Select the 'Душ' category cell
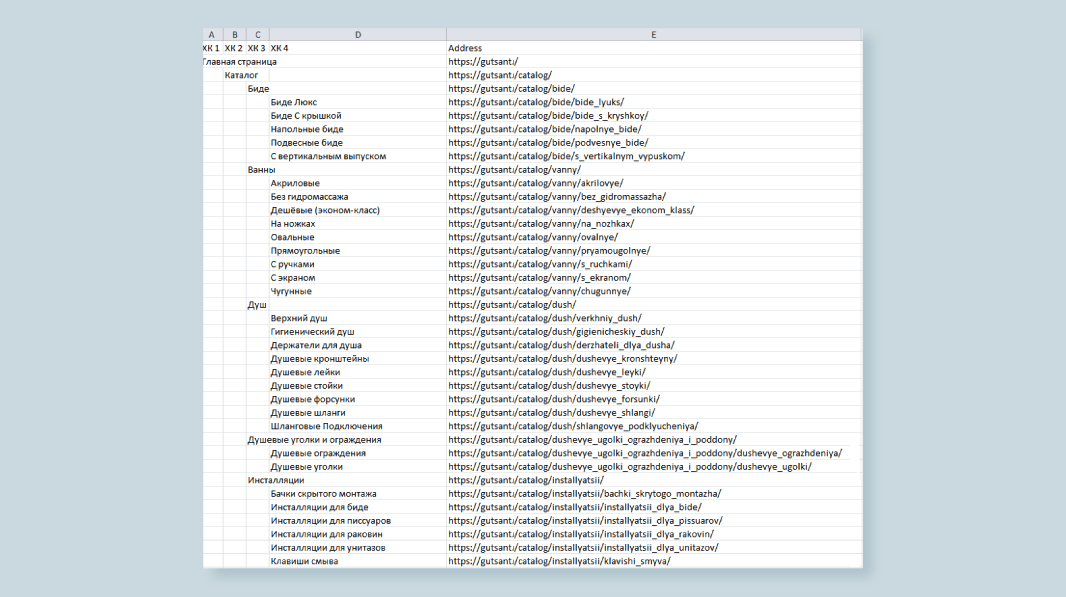 pos(257,305)
